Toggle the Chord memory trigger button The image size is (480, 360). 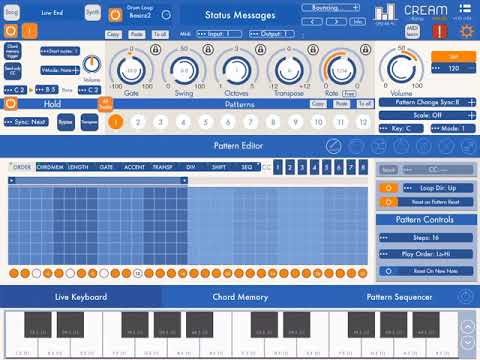(13, 51)
